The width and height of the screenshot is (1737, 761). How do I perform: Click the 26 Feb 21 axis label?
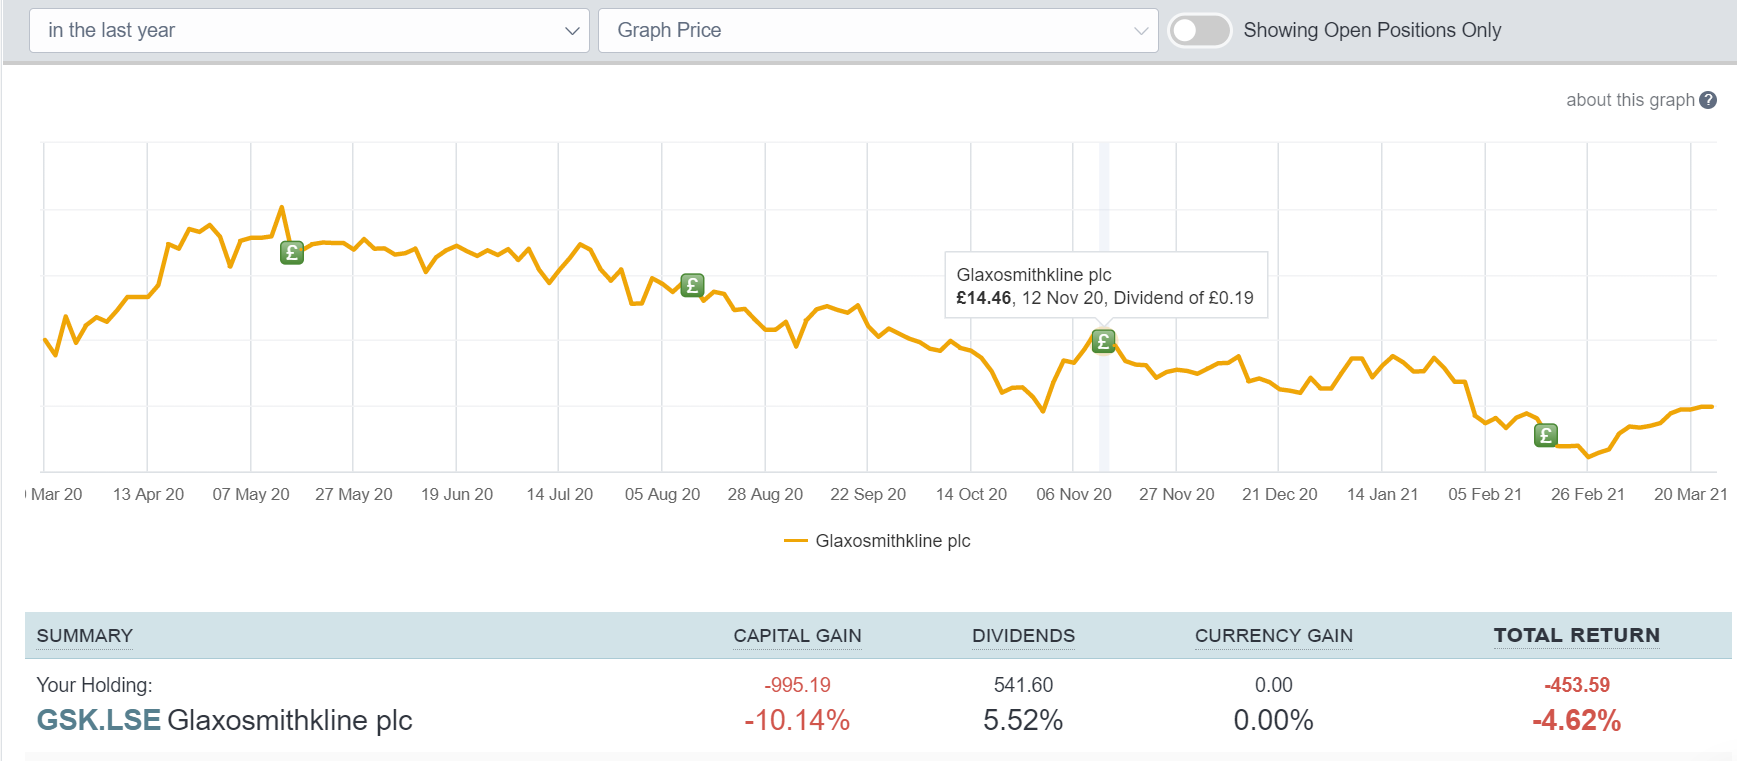pos(1588,494)
